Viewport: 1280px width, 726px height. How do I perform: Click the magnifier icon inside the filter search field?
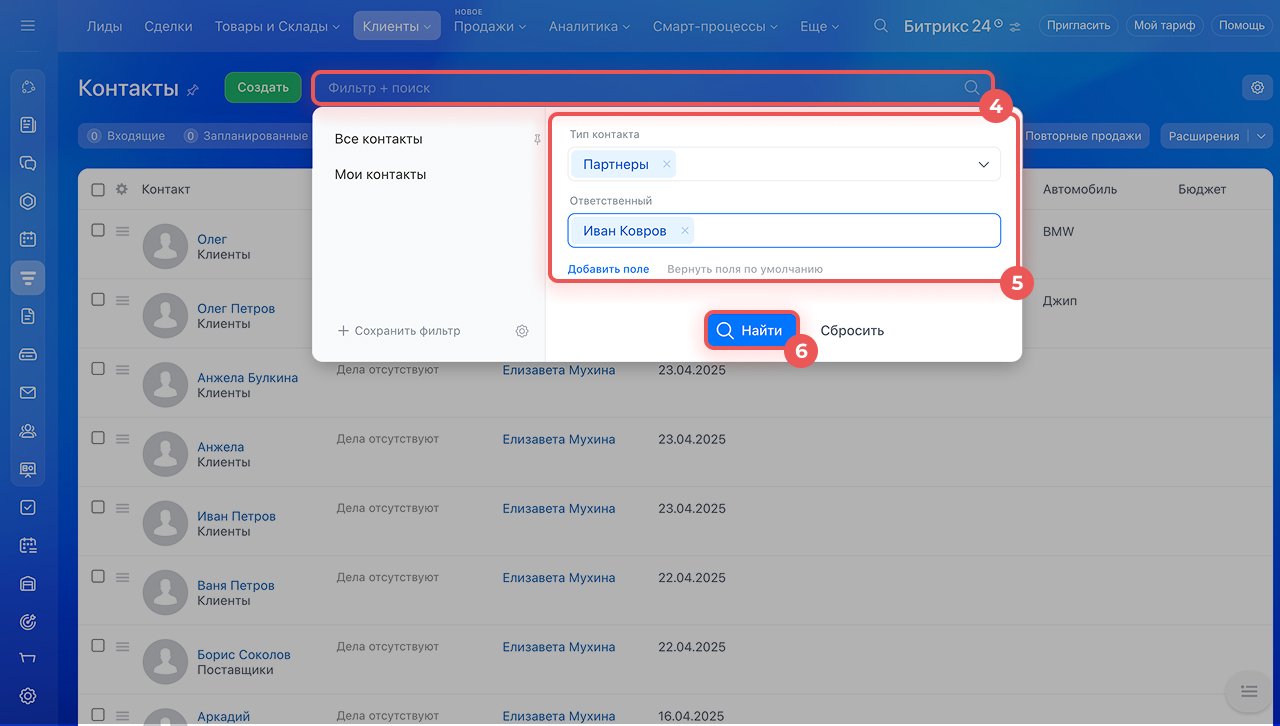coord(972,88)
